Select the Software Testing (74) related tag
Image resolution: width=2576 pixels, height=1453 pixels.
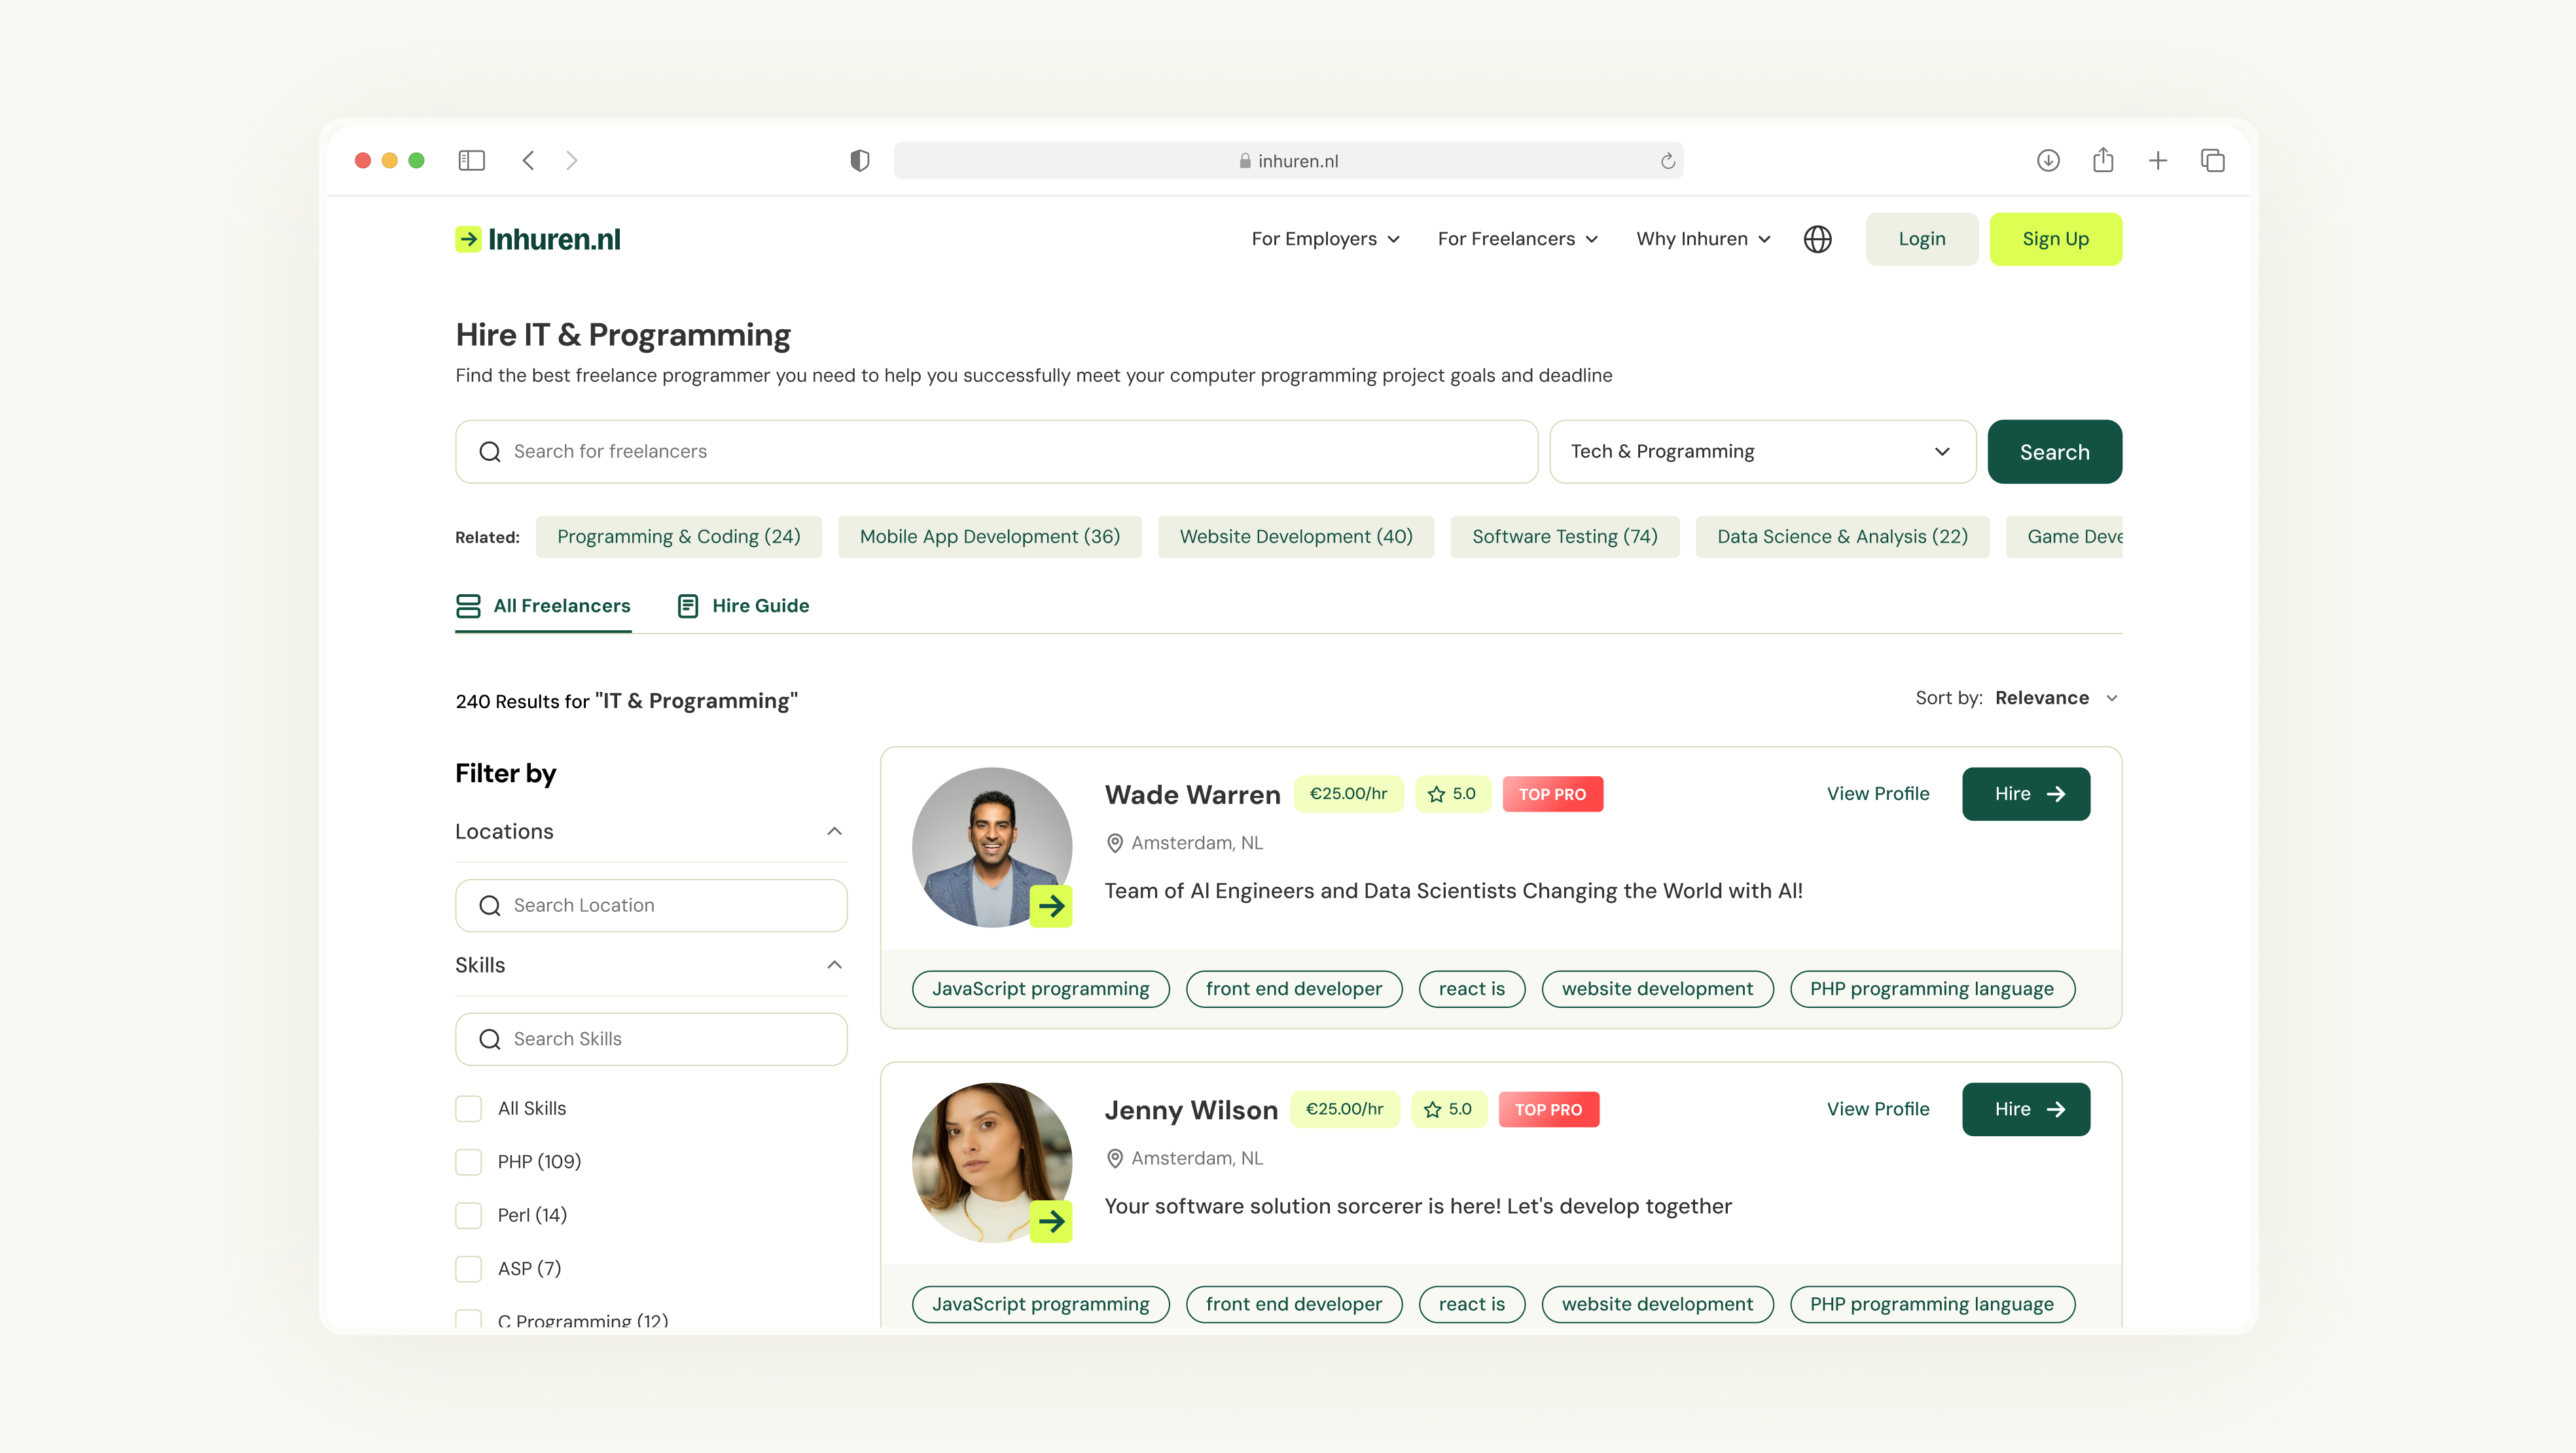pyautogui.click(x=1564, y=537)
